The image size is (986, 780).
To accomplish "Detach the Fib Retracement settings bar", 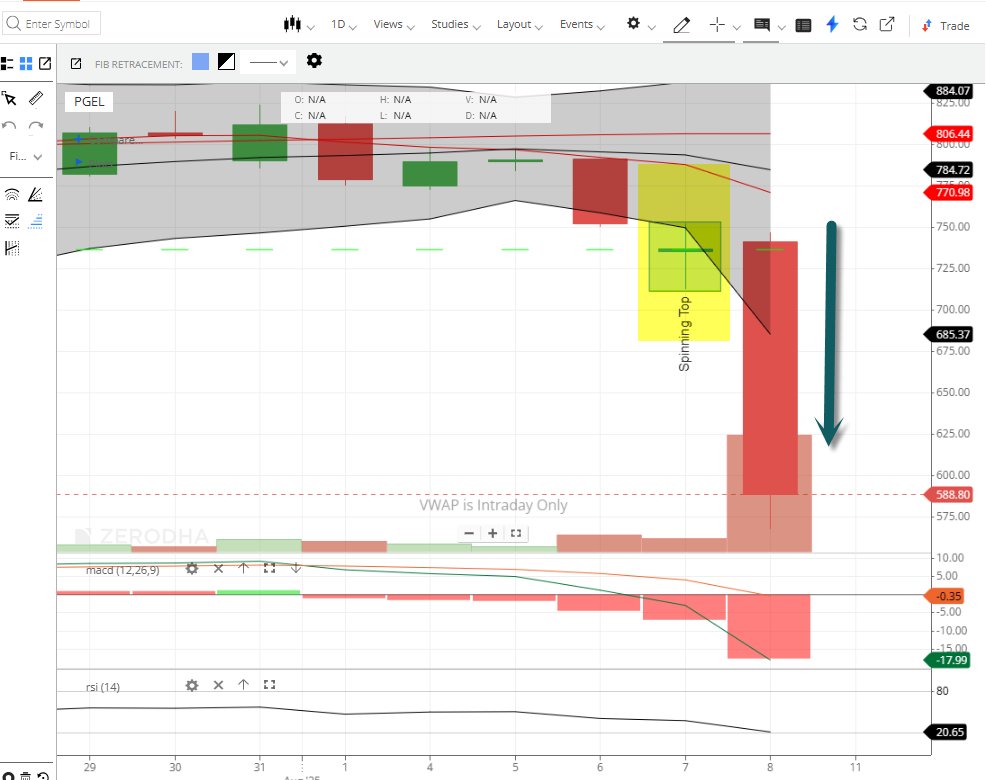I will pyautogui.click(x=76, y=64).
